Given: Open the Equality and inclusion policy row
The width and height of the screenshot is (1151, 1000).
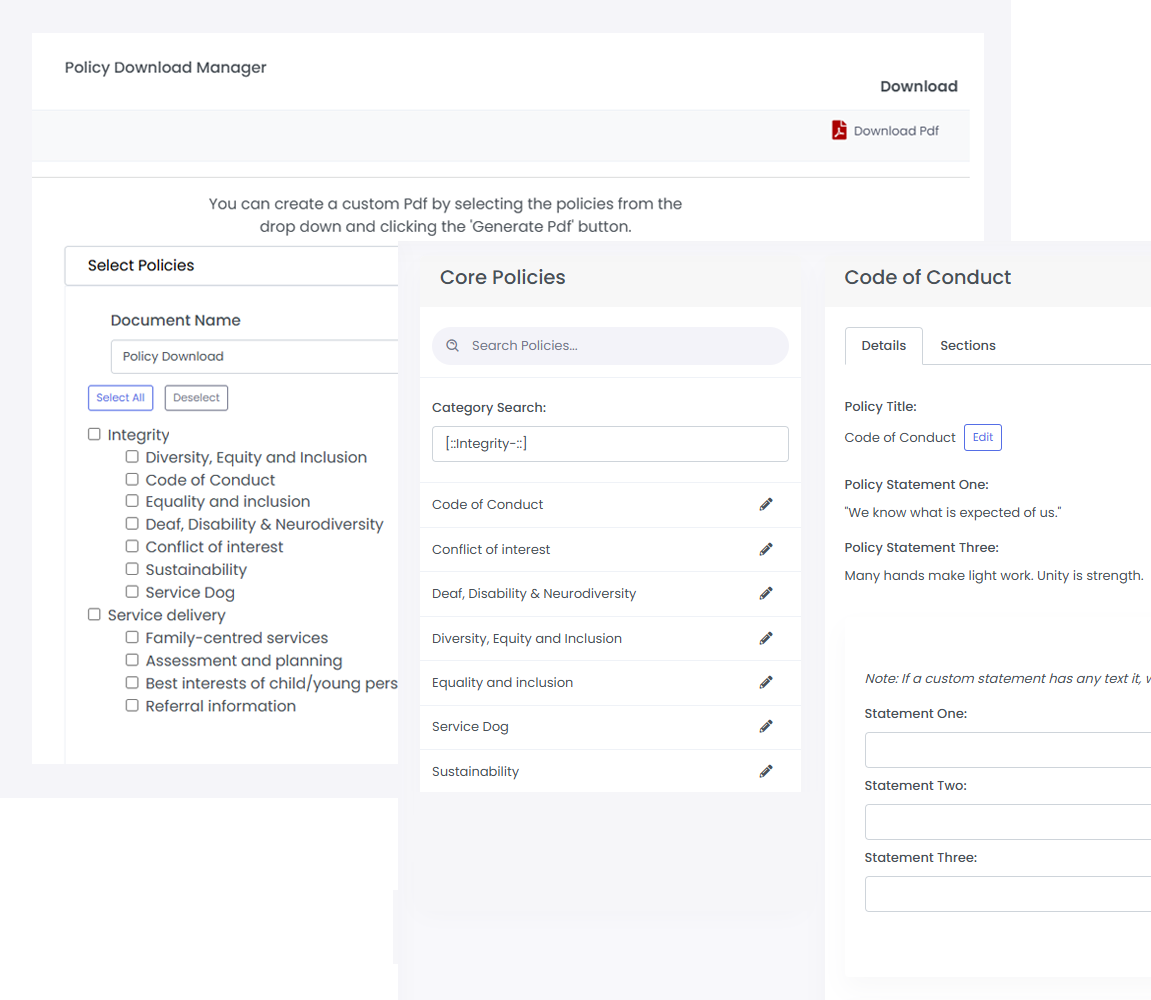Looking at the screenshot, I should click(610, 682).
